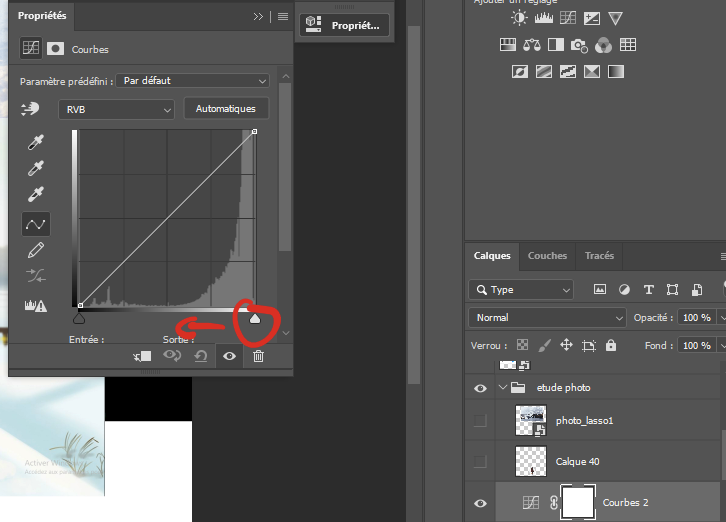The image size is (726, 522).
Task: Switch to the Couches tab
Action: (547, 256)
